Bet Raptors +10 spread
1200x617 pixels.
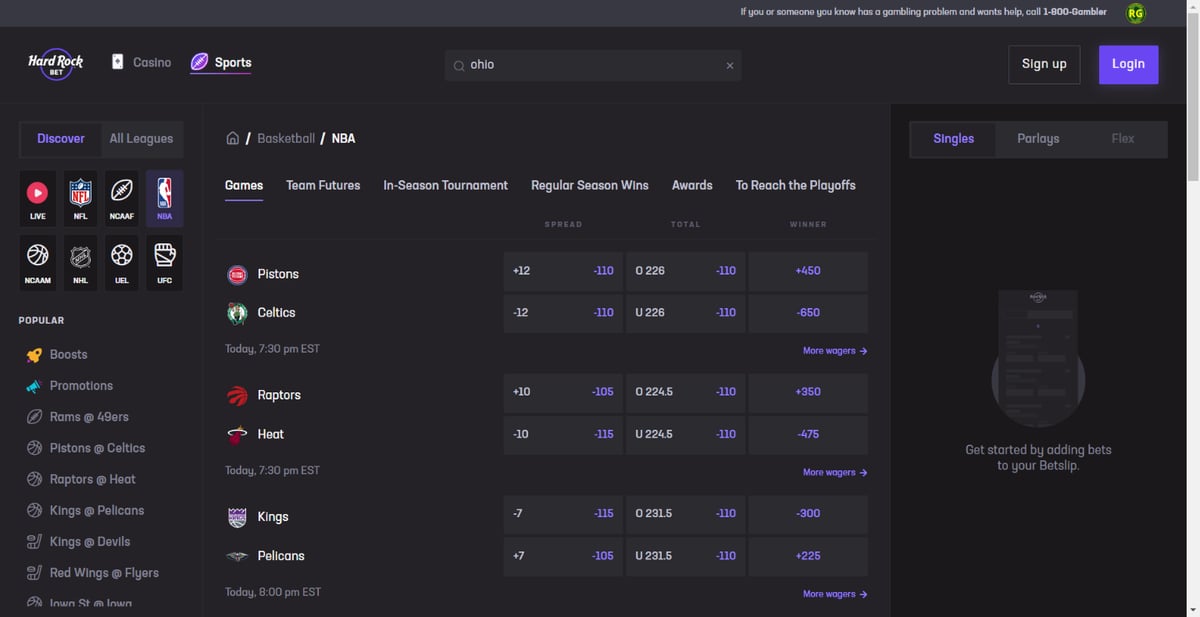[x=563, y=392]
